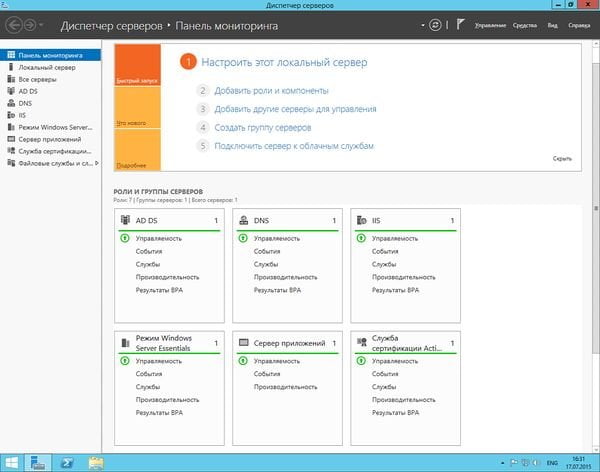Open the Справка menu
Image resolution: width=600 pixels, height=472 pixels.
coord(579,25)
